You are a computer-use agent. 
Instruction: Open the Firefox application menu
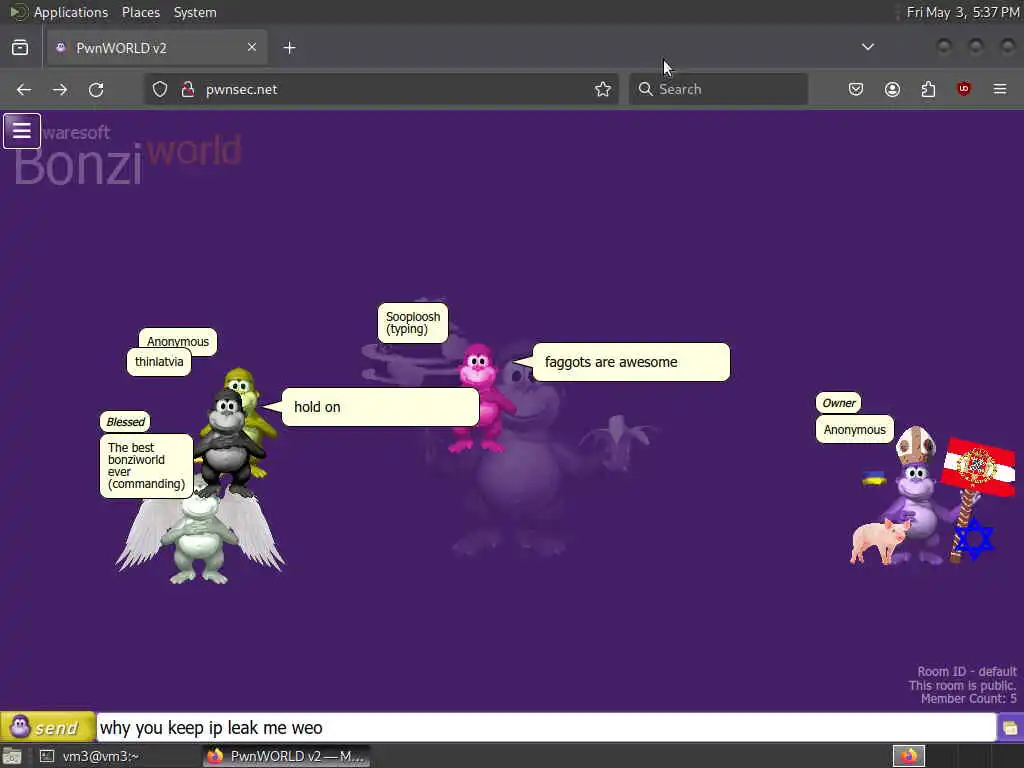point(1000,89)
